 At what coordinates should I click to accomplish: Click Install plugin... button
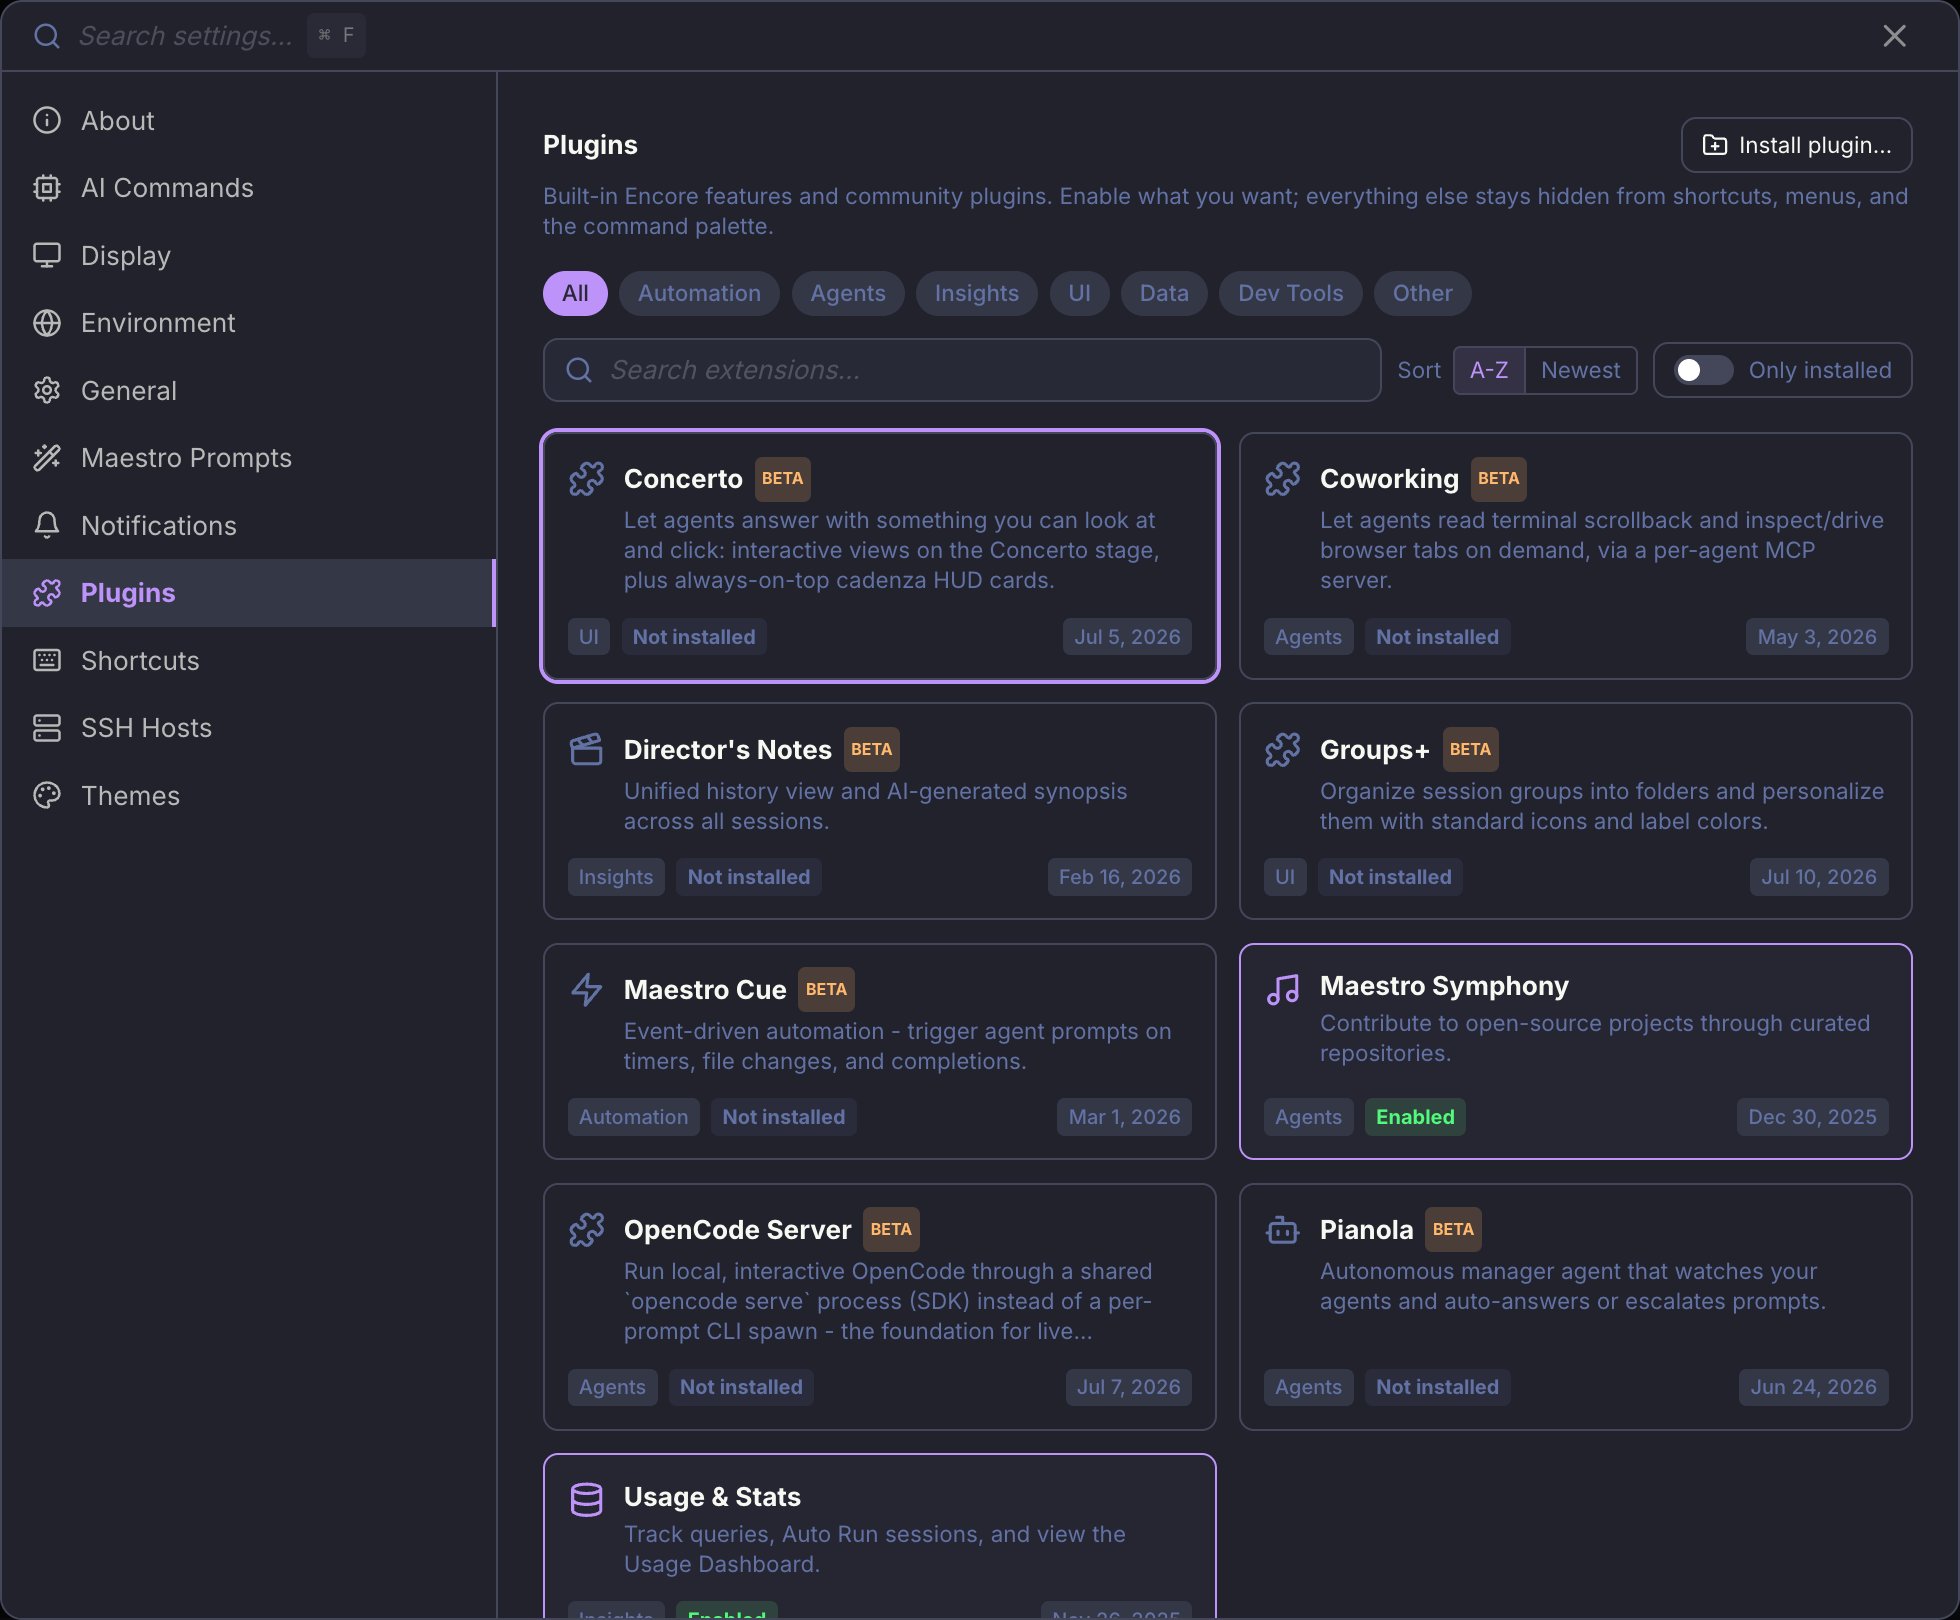[1796, 145]
